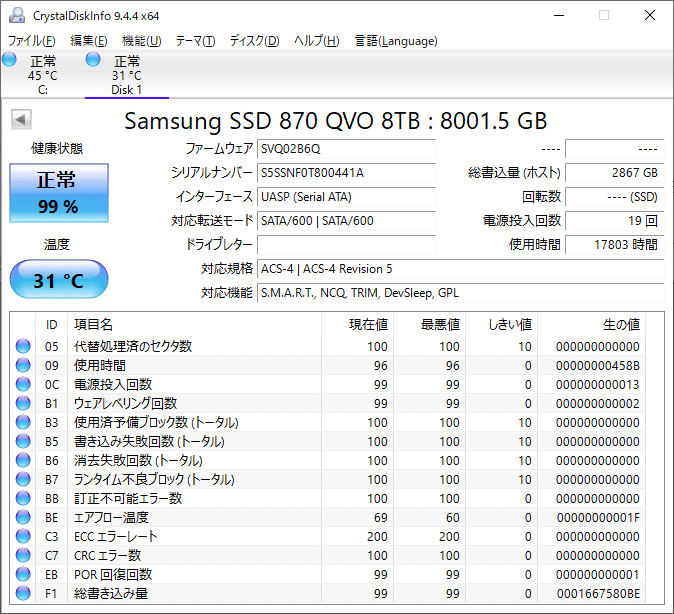Click the 正常 99 % health status button
This screenshot has height=614, width=674.
tap(58, 194)
